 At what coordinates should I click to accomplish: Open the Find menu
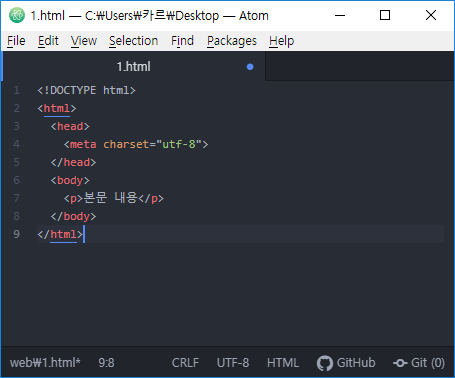tap(182, 41)
